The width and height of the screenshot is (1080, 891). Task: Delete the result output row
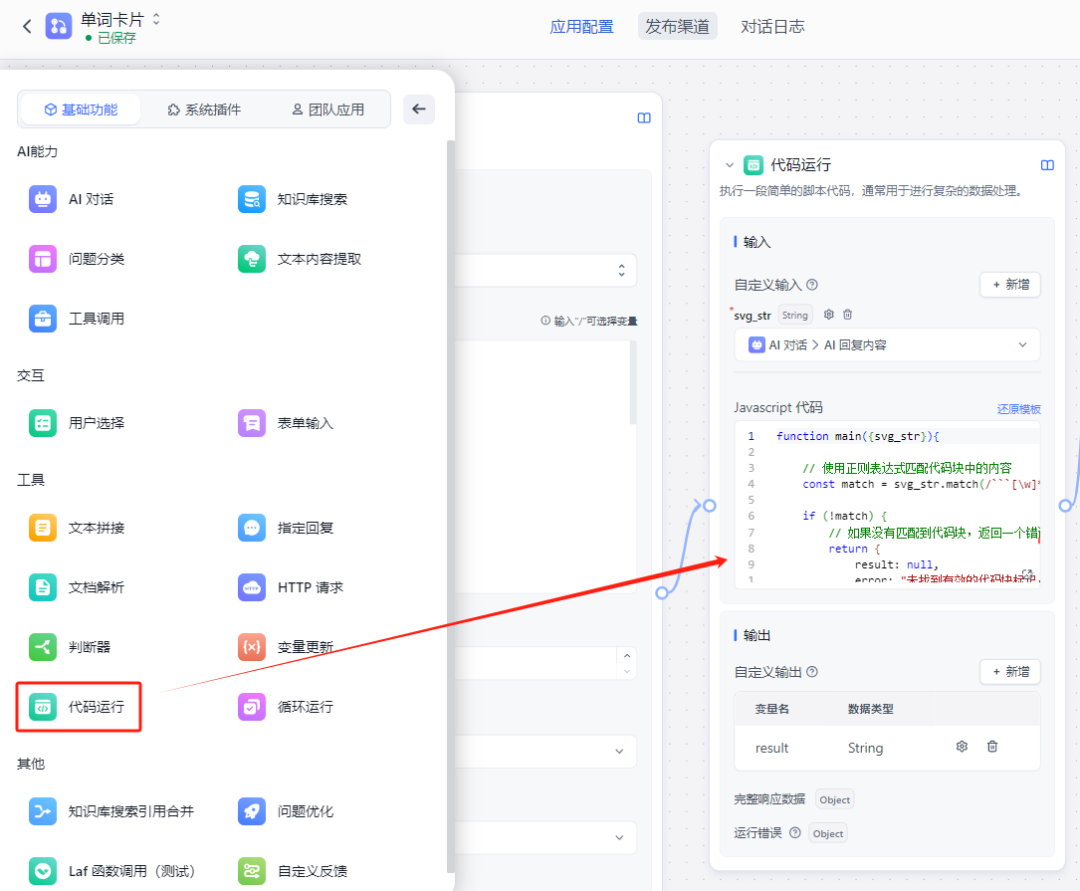click(993, 746)
